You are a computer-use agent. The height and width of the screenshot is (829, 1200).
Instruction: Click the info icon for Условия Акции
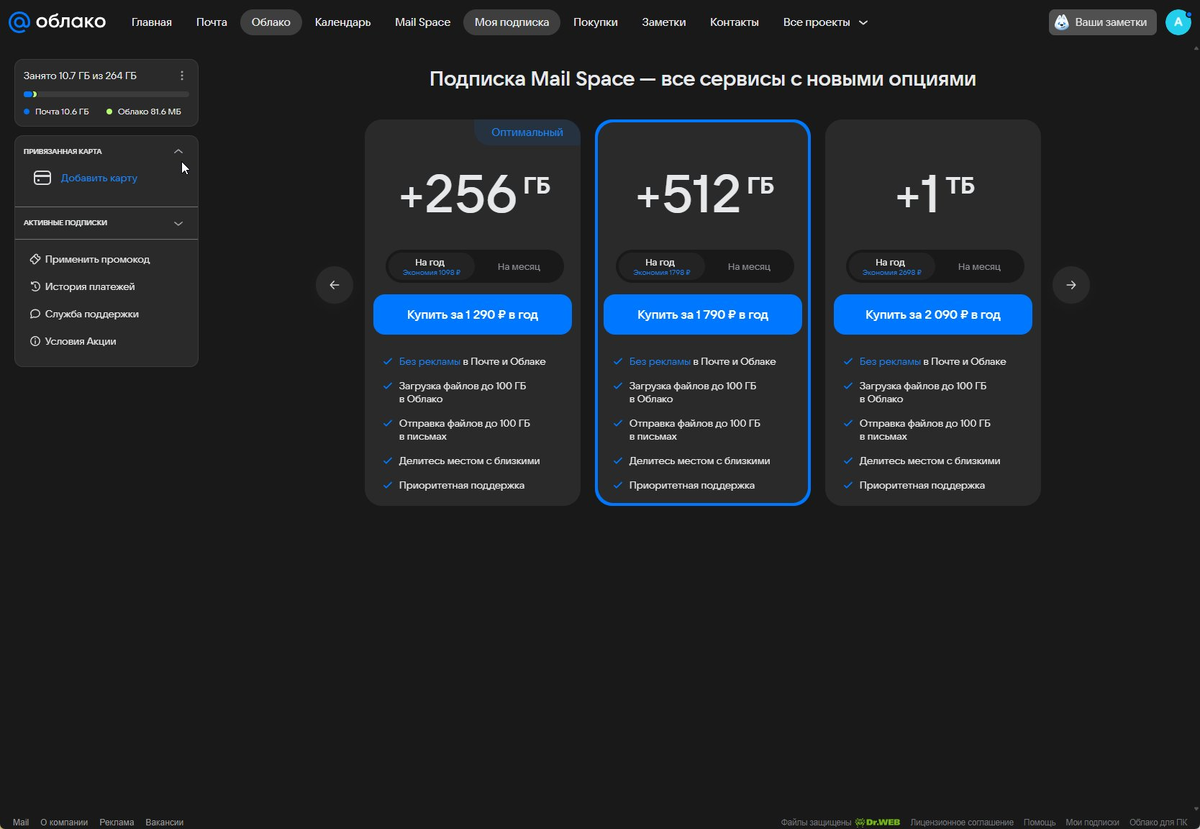pos(35,341)
